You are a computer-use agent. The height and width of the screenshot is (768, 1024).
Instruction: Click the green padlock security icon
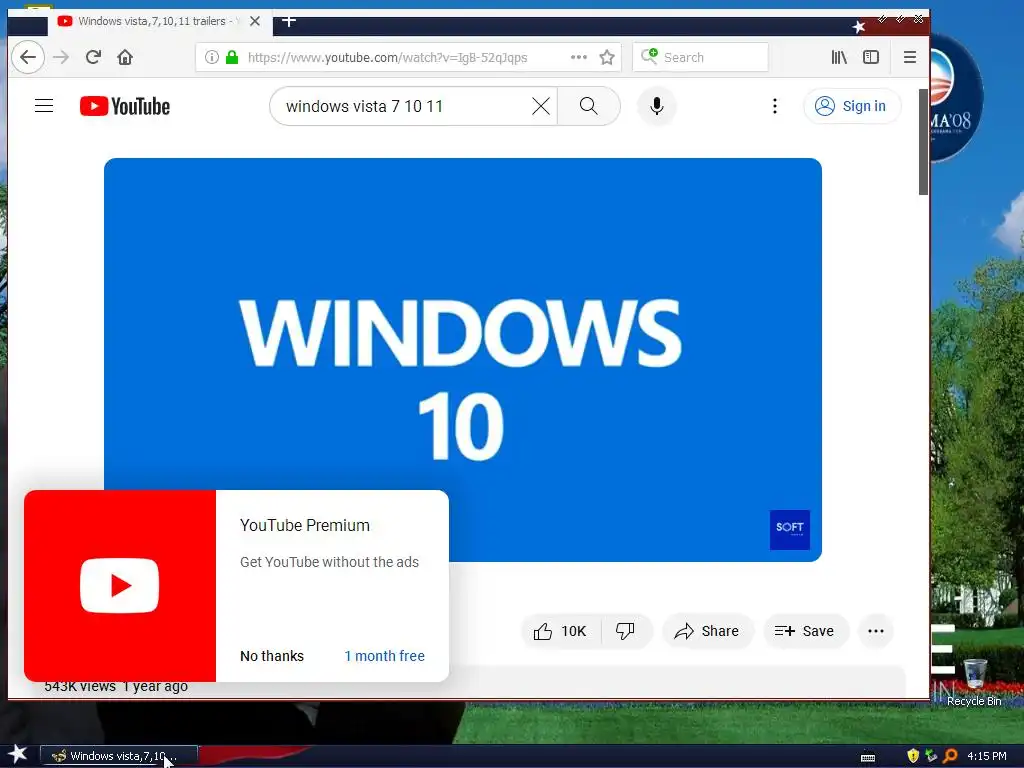click(232, 57)
